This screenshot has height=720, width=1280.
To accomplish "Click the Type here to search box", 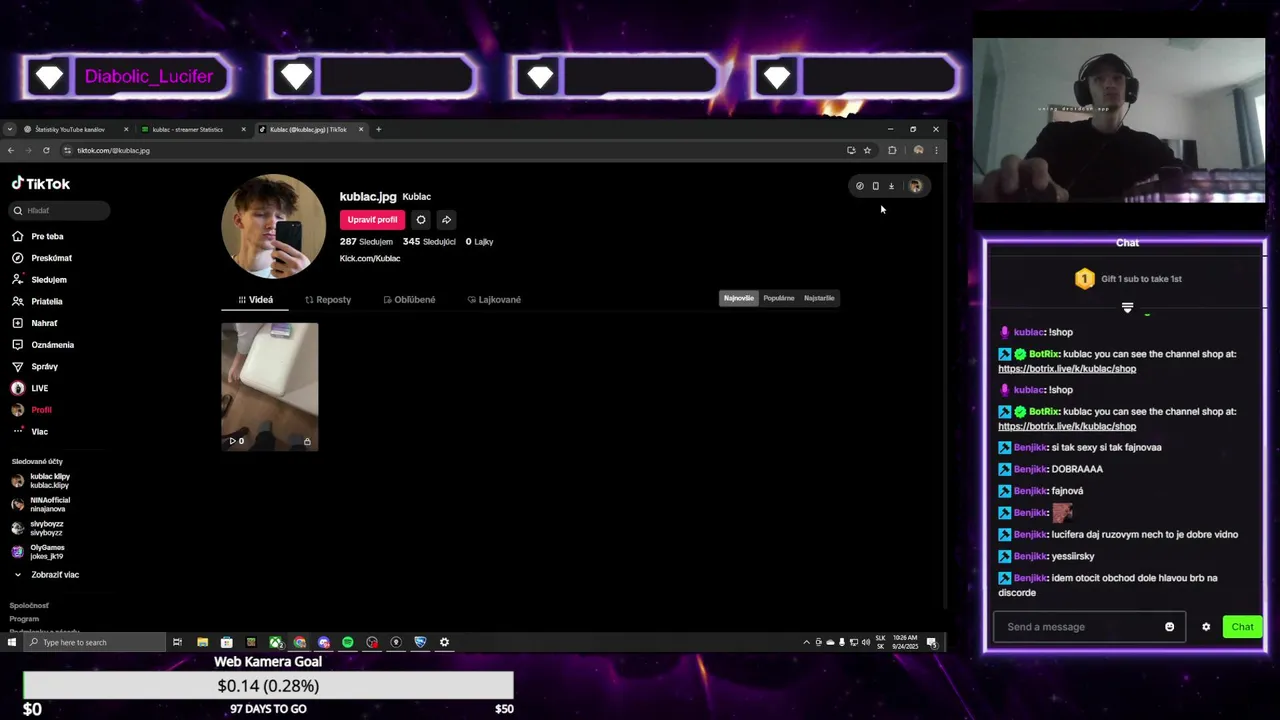I will [95, 642].
